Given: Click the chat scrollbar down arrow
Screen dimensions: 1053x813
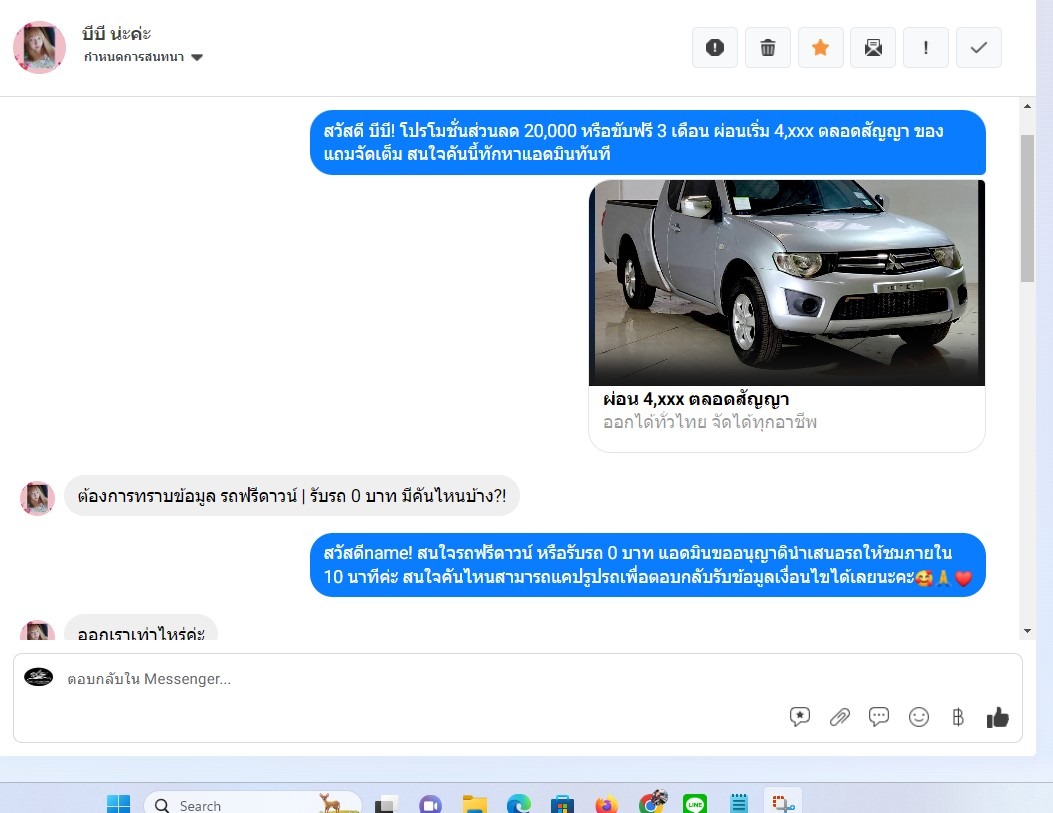Looking at the screenshot, I should coord(1026,631).
